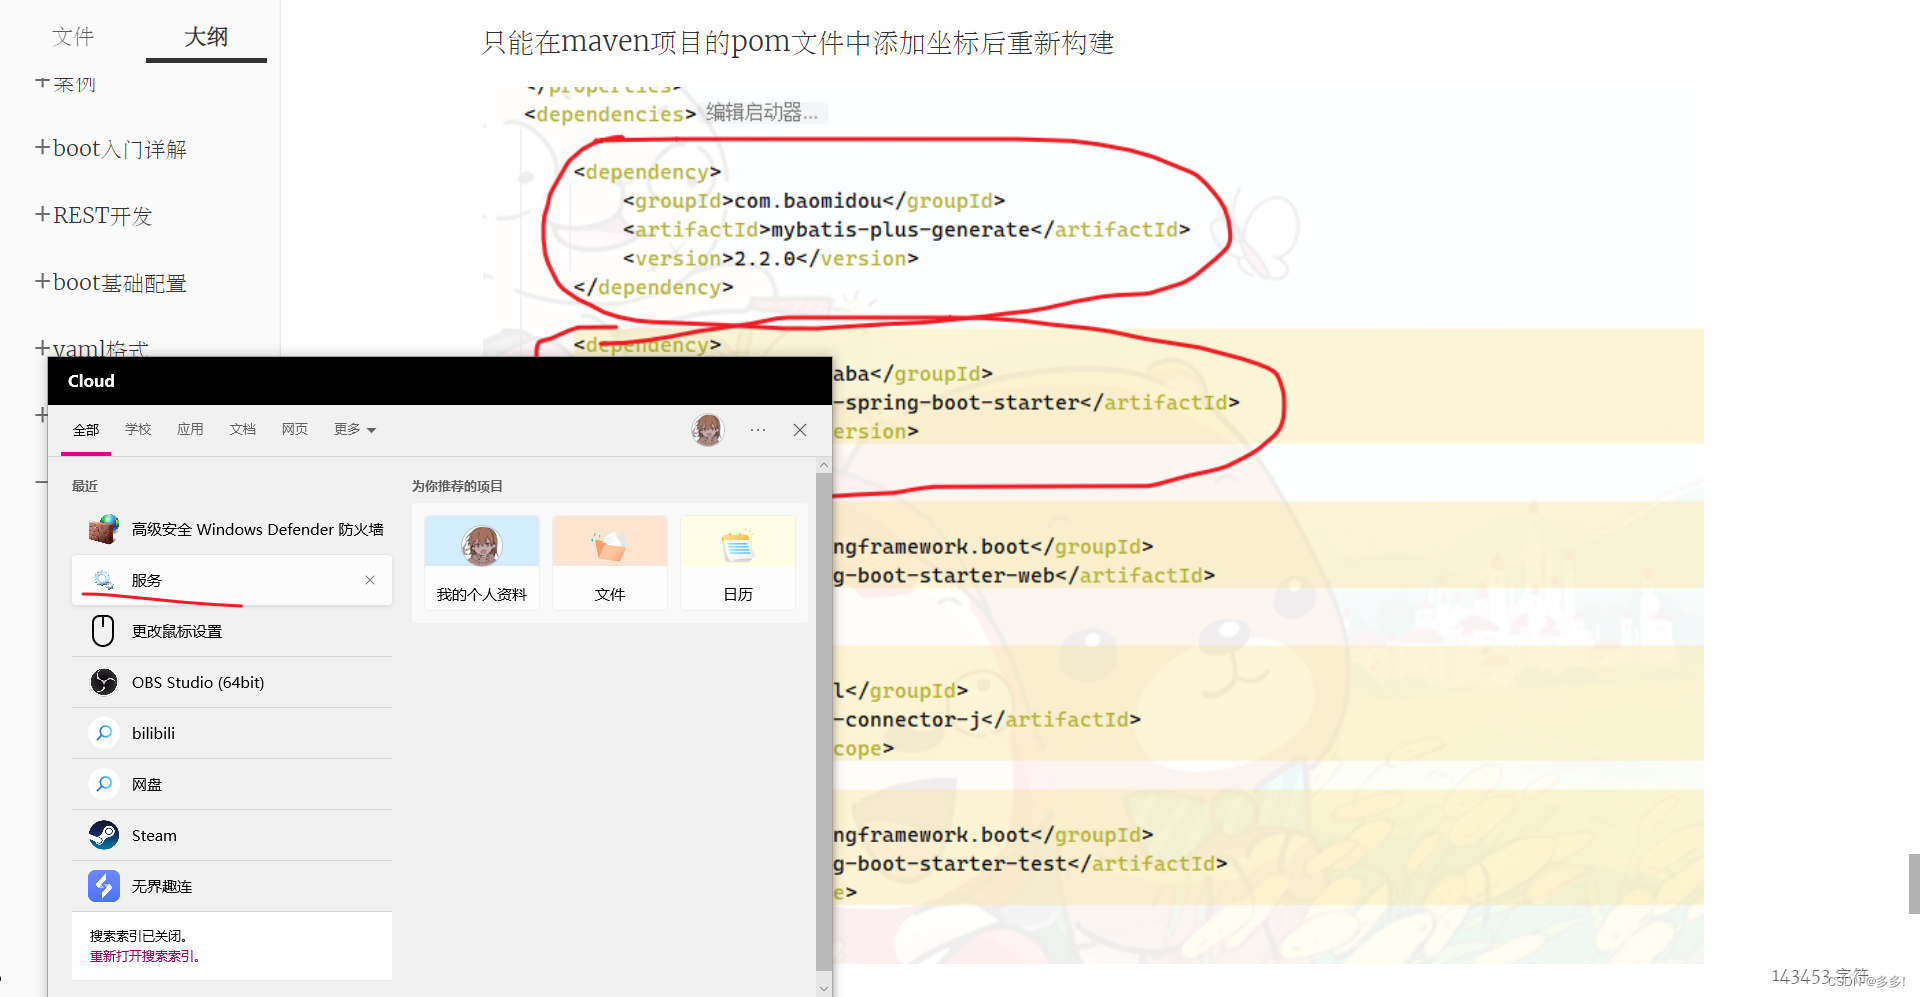Open 高级安全 Windows Defender 防火墙
Image resolution: width=1920 pixels, height=997 pixels.
[257, 529]
